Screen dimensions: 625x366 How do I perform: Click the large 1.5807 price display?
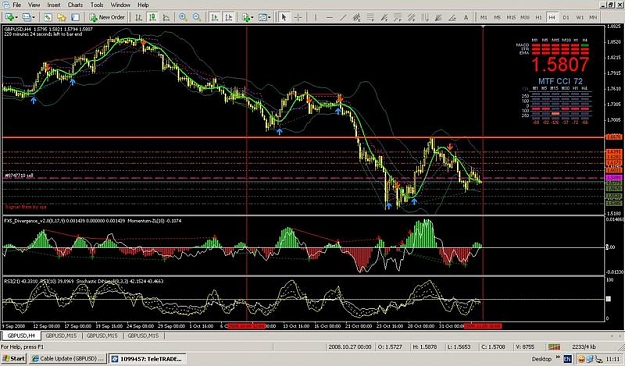point(560,65)
